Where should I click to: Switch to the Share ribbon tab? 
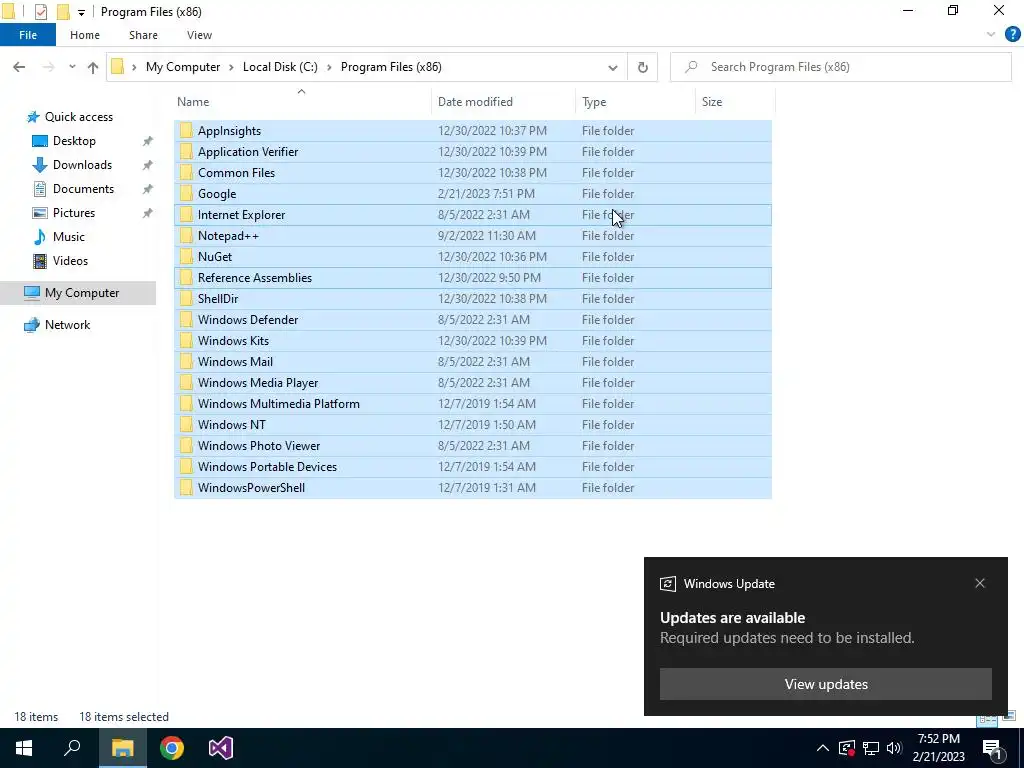click(143, 35)
